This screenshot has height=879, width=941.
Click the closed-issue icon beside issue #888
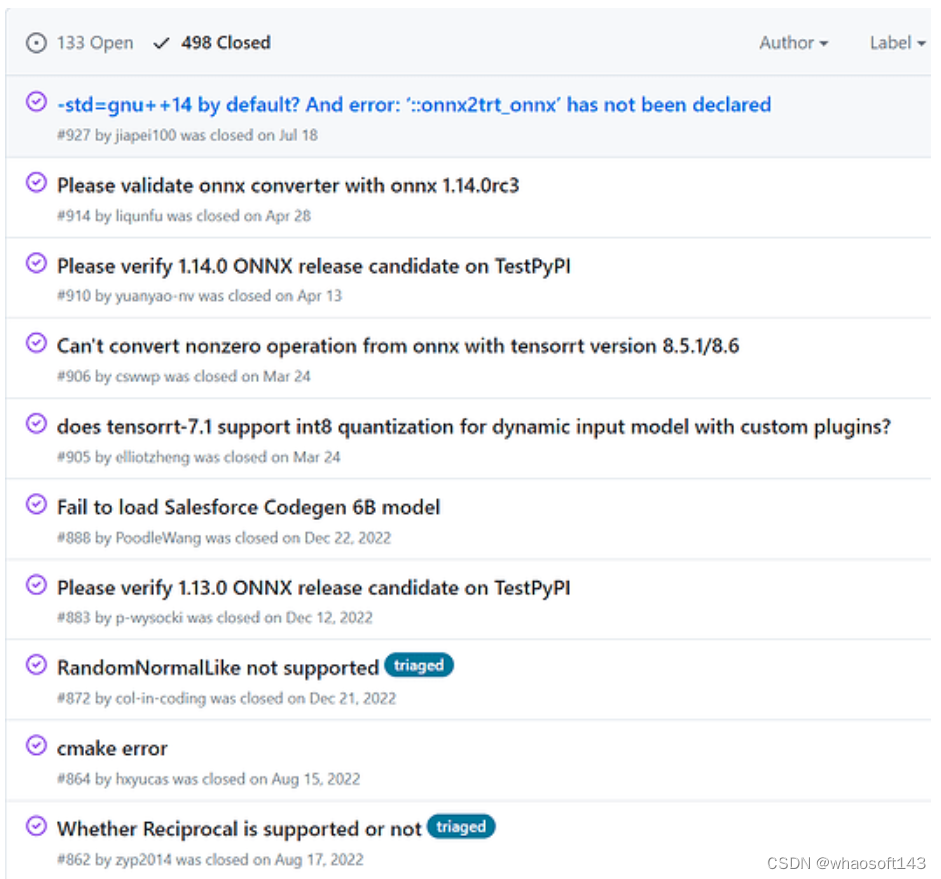(36, 504)
